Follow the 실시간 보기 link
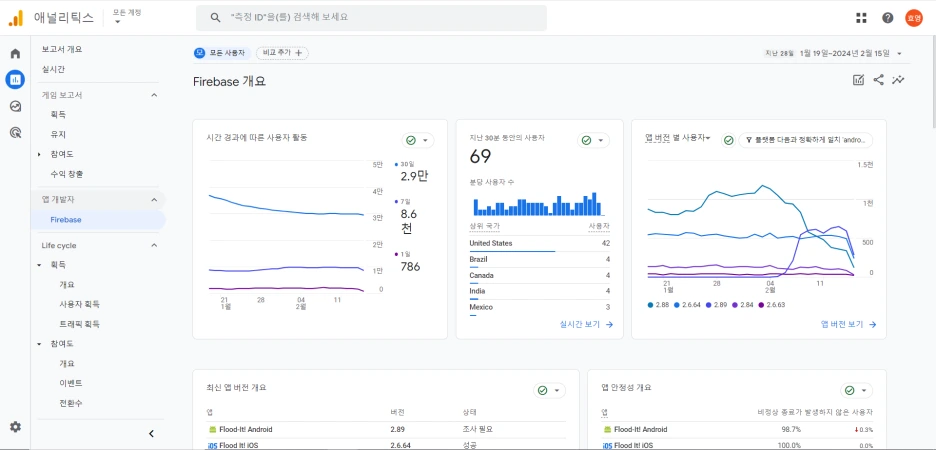 (x=586, y=325)
